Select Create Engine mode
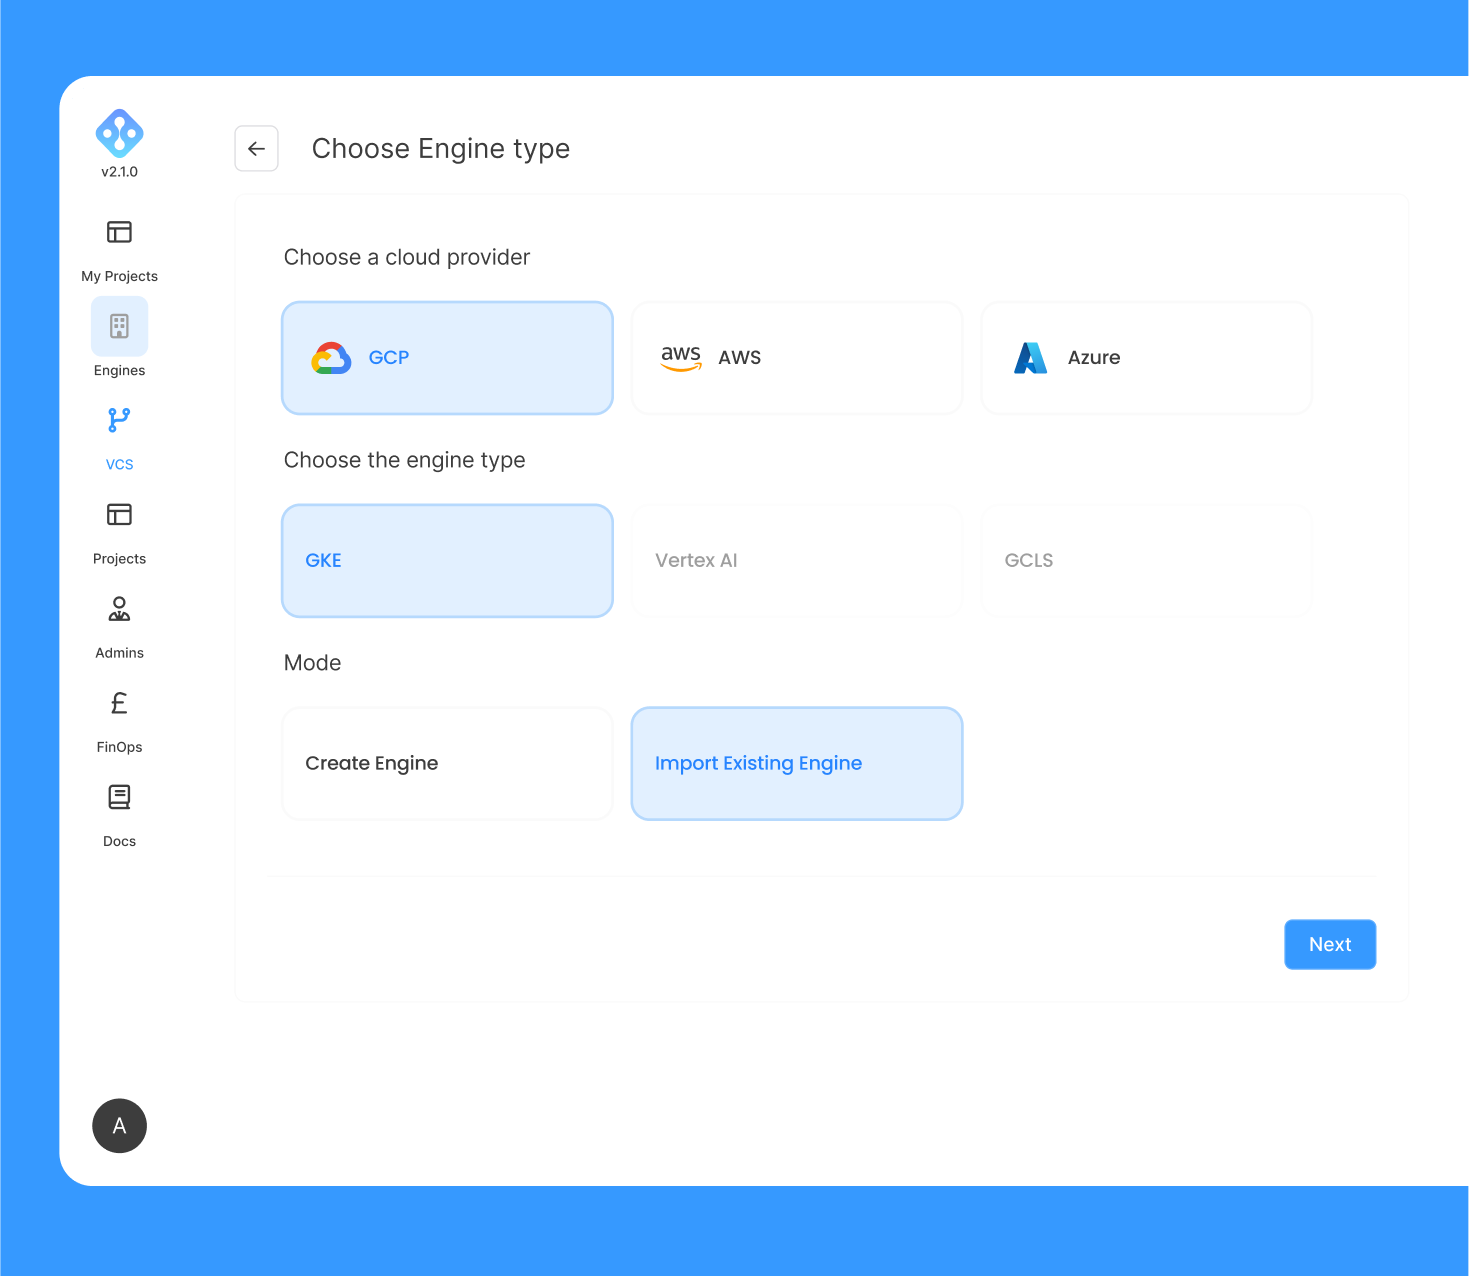This screenshot has width=1469, height=1276. pos(447,764)
